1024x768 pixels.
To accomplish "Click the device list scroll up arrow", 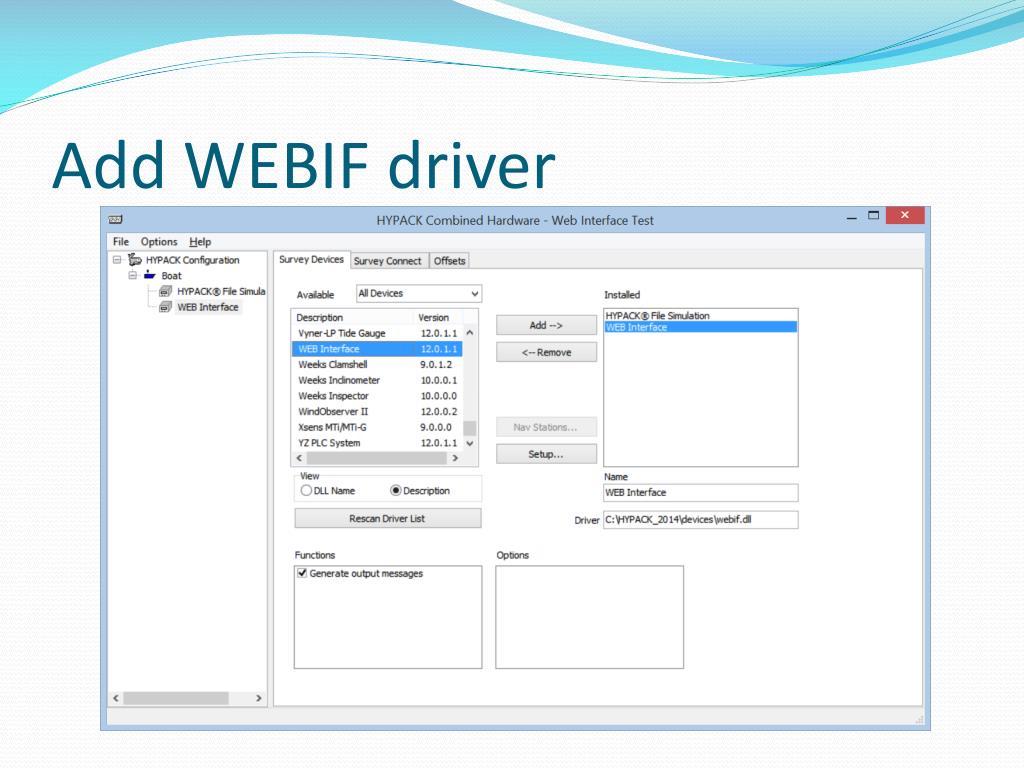I will pyautogui.click(x=470, y=333).
